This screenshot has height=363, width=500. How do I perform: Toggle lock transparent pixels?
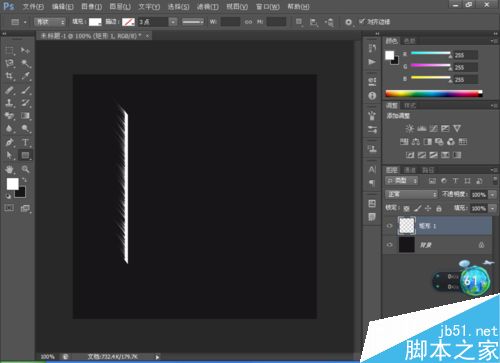(406, 209)
